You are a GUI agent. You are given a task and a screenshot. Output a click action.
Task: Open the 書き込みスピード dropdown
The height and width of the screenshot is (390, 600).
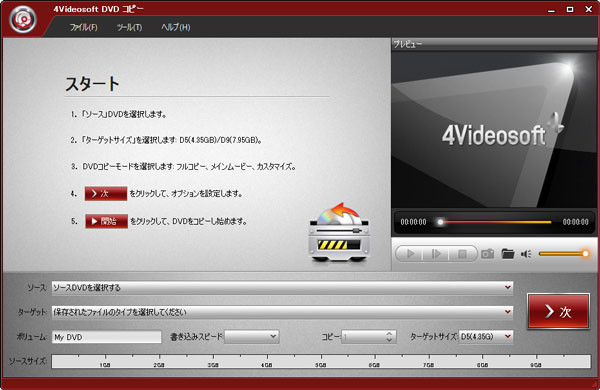coord(252,337)
